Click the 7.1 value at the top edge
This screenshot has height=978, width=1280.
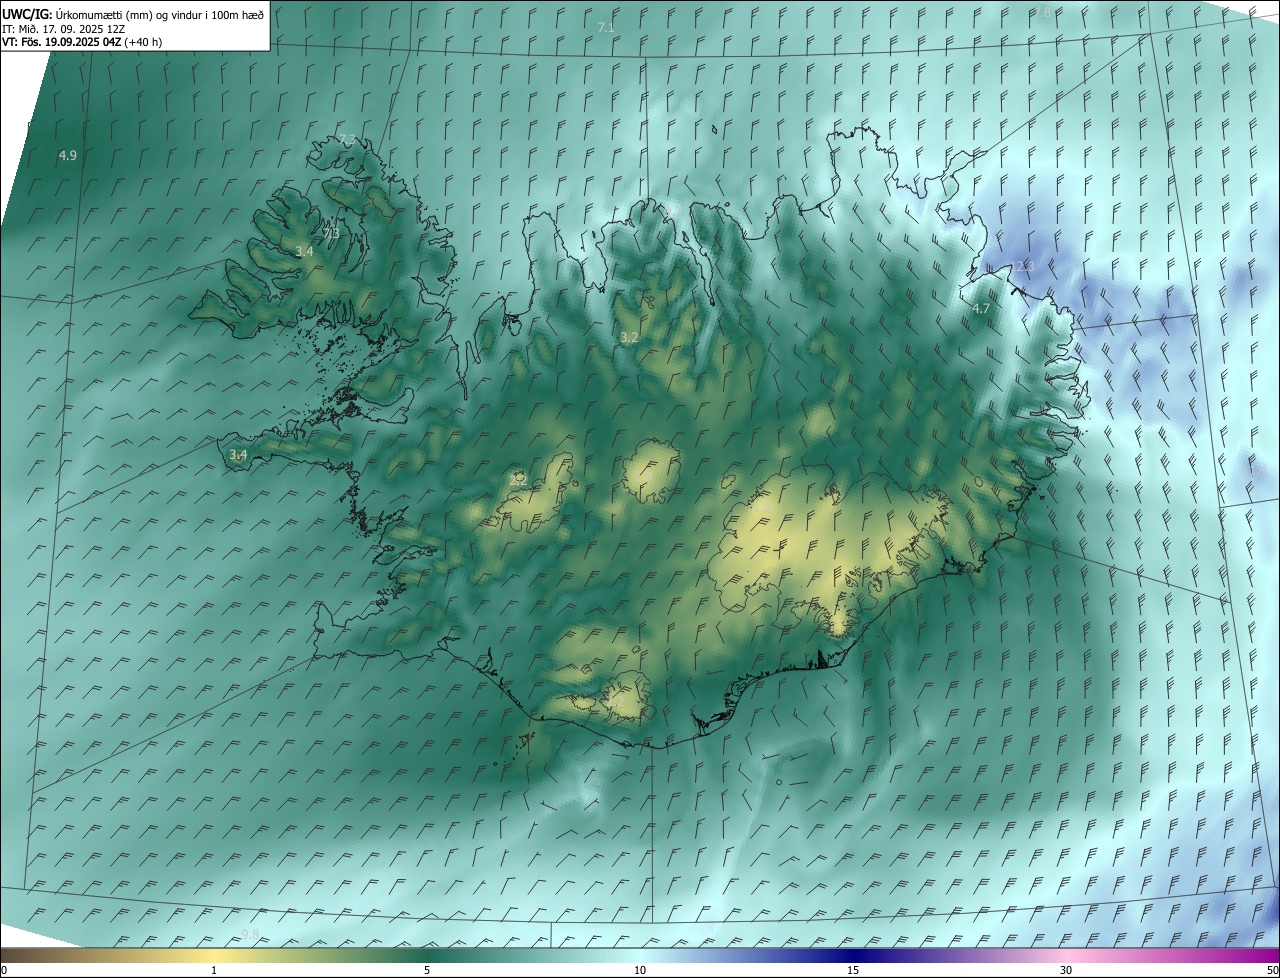point(606,28)
